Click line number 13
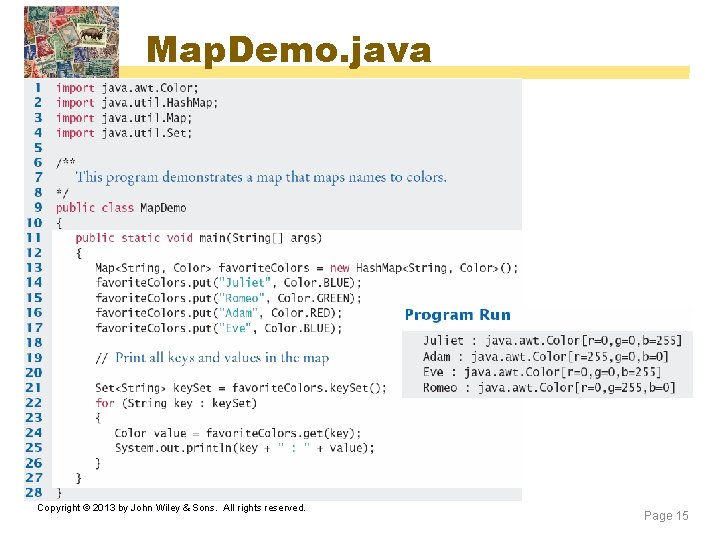This screenshot has height=540, width=720. (34, 267)
